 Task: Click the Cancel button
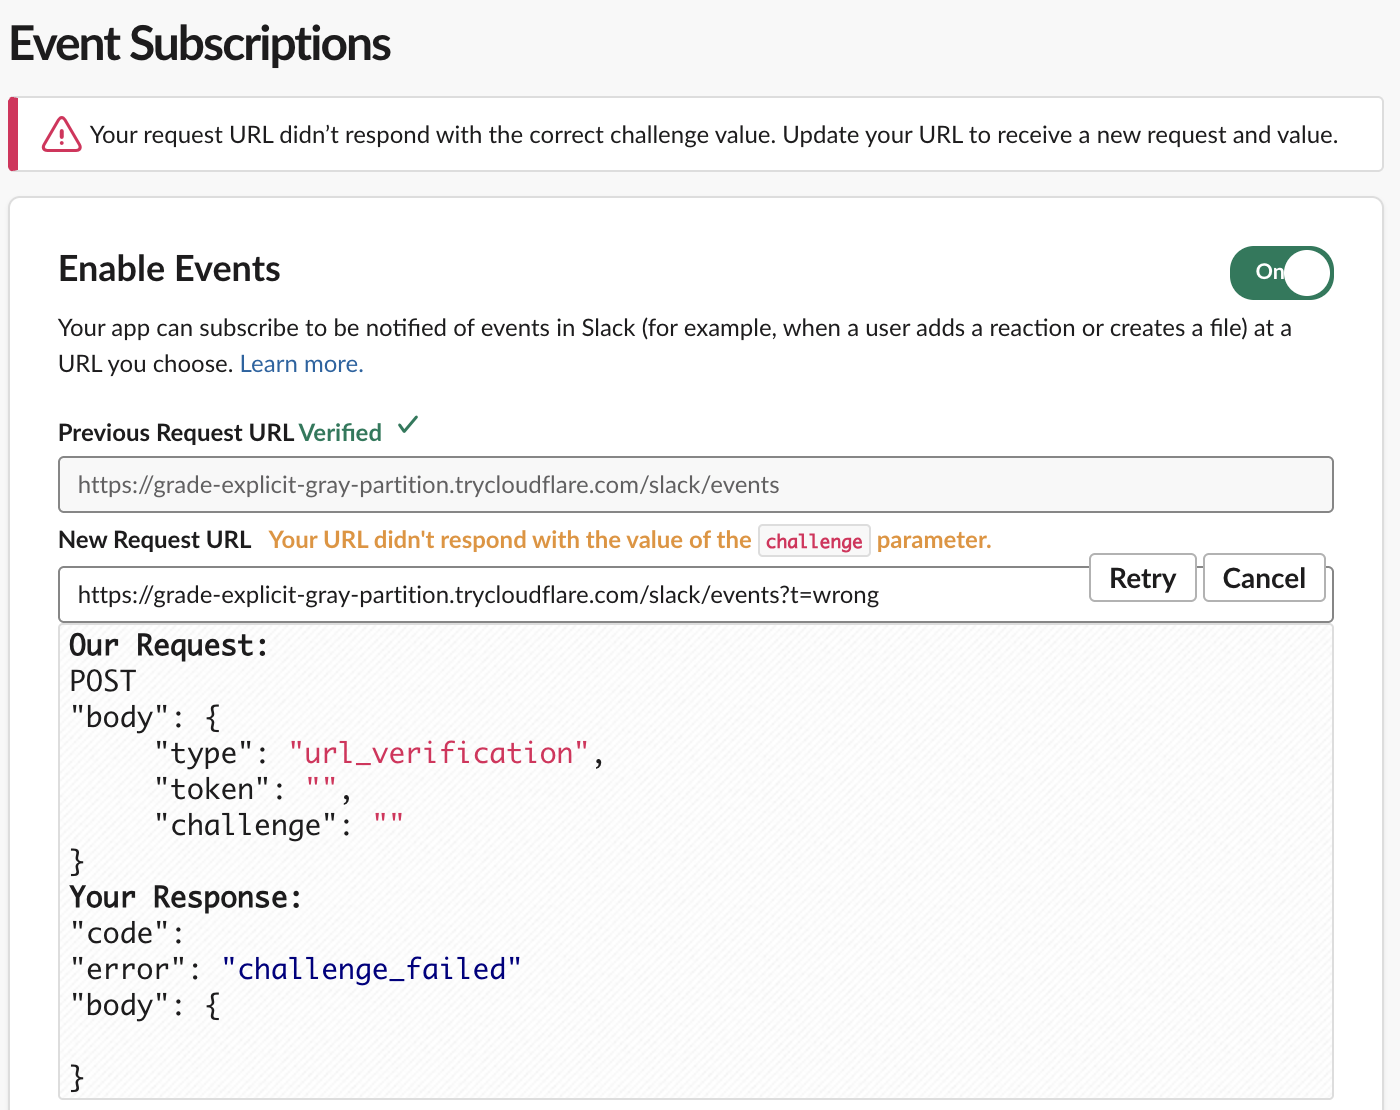(1264, 578)
